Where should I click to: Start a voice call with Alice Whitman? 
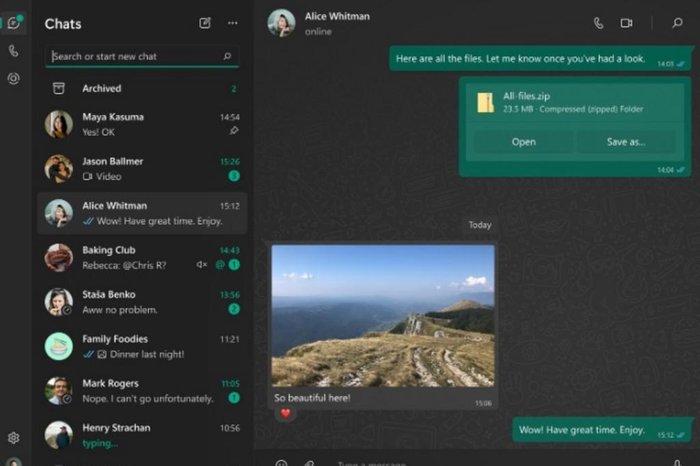(599, 23)
